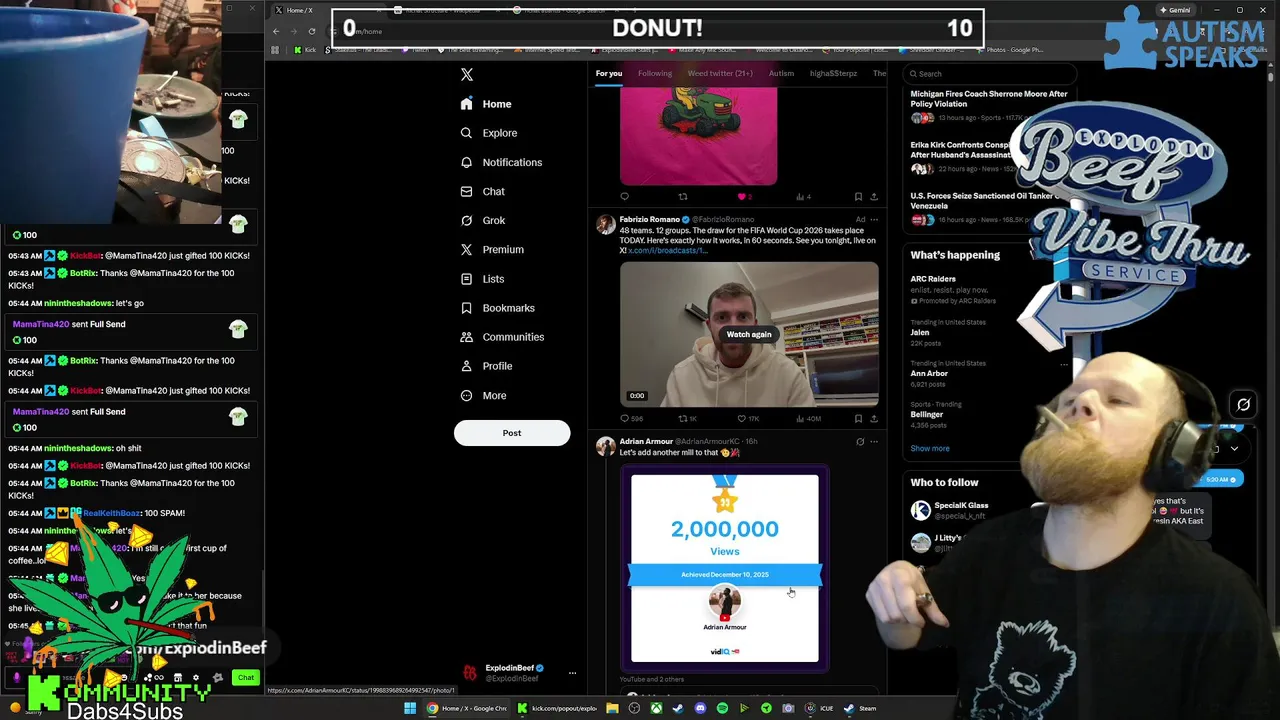Open Grok in X sidebar
The image size is (1280, 720).
[482, 220]
